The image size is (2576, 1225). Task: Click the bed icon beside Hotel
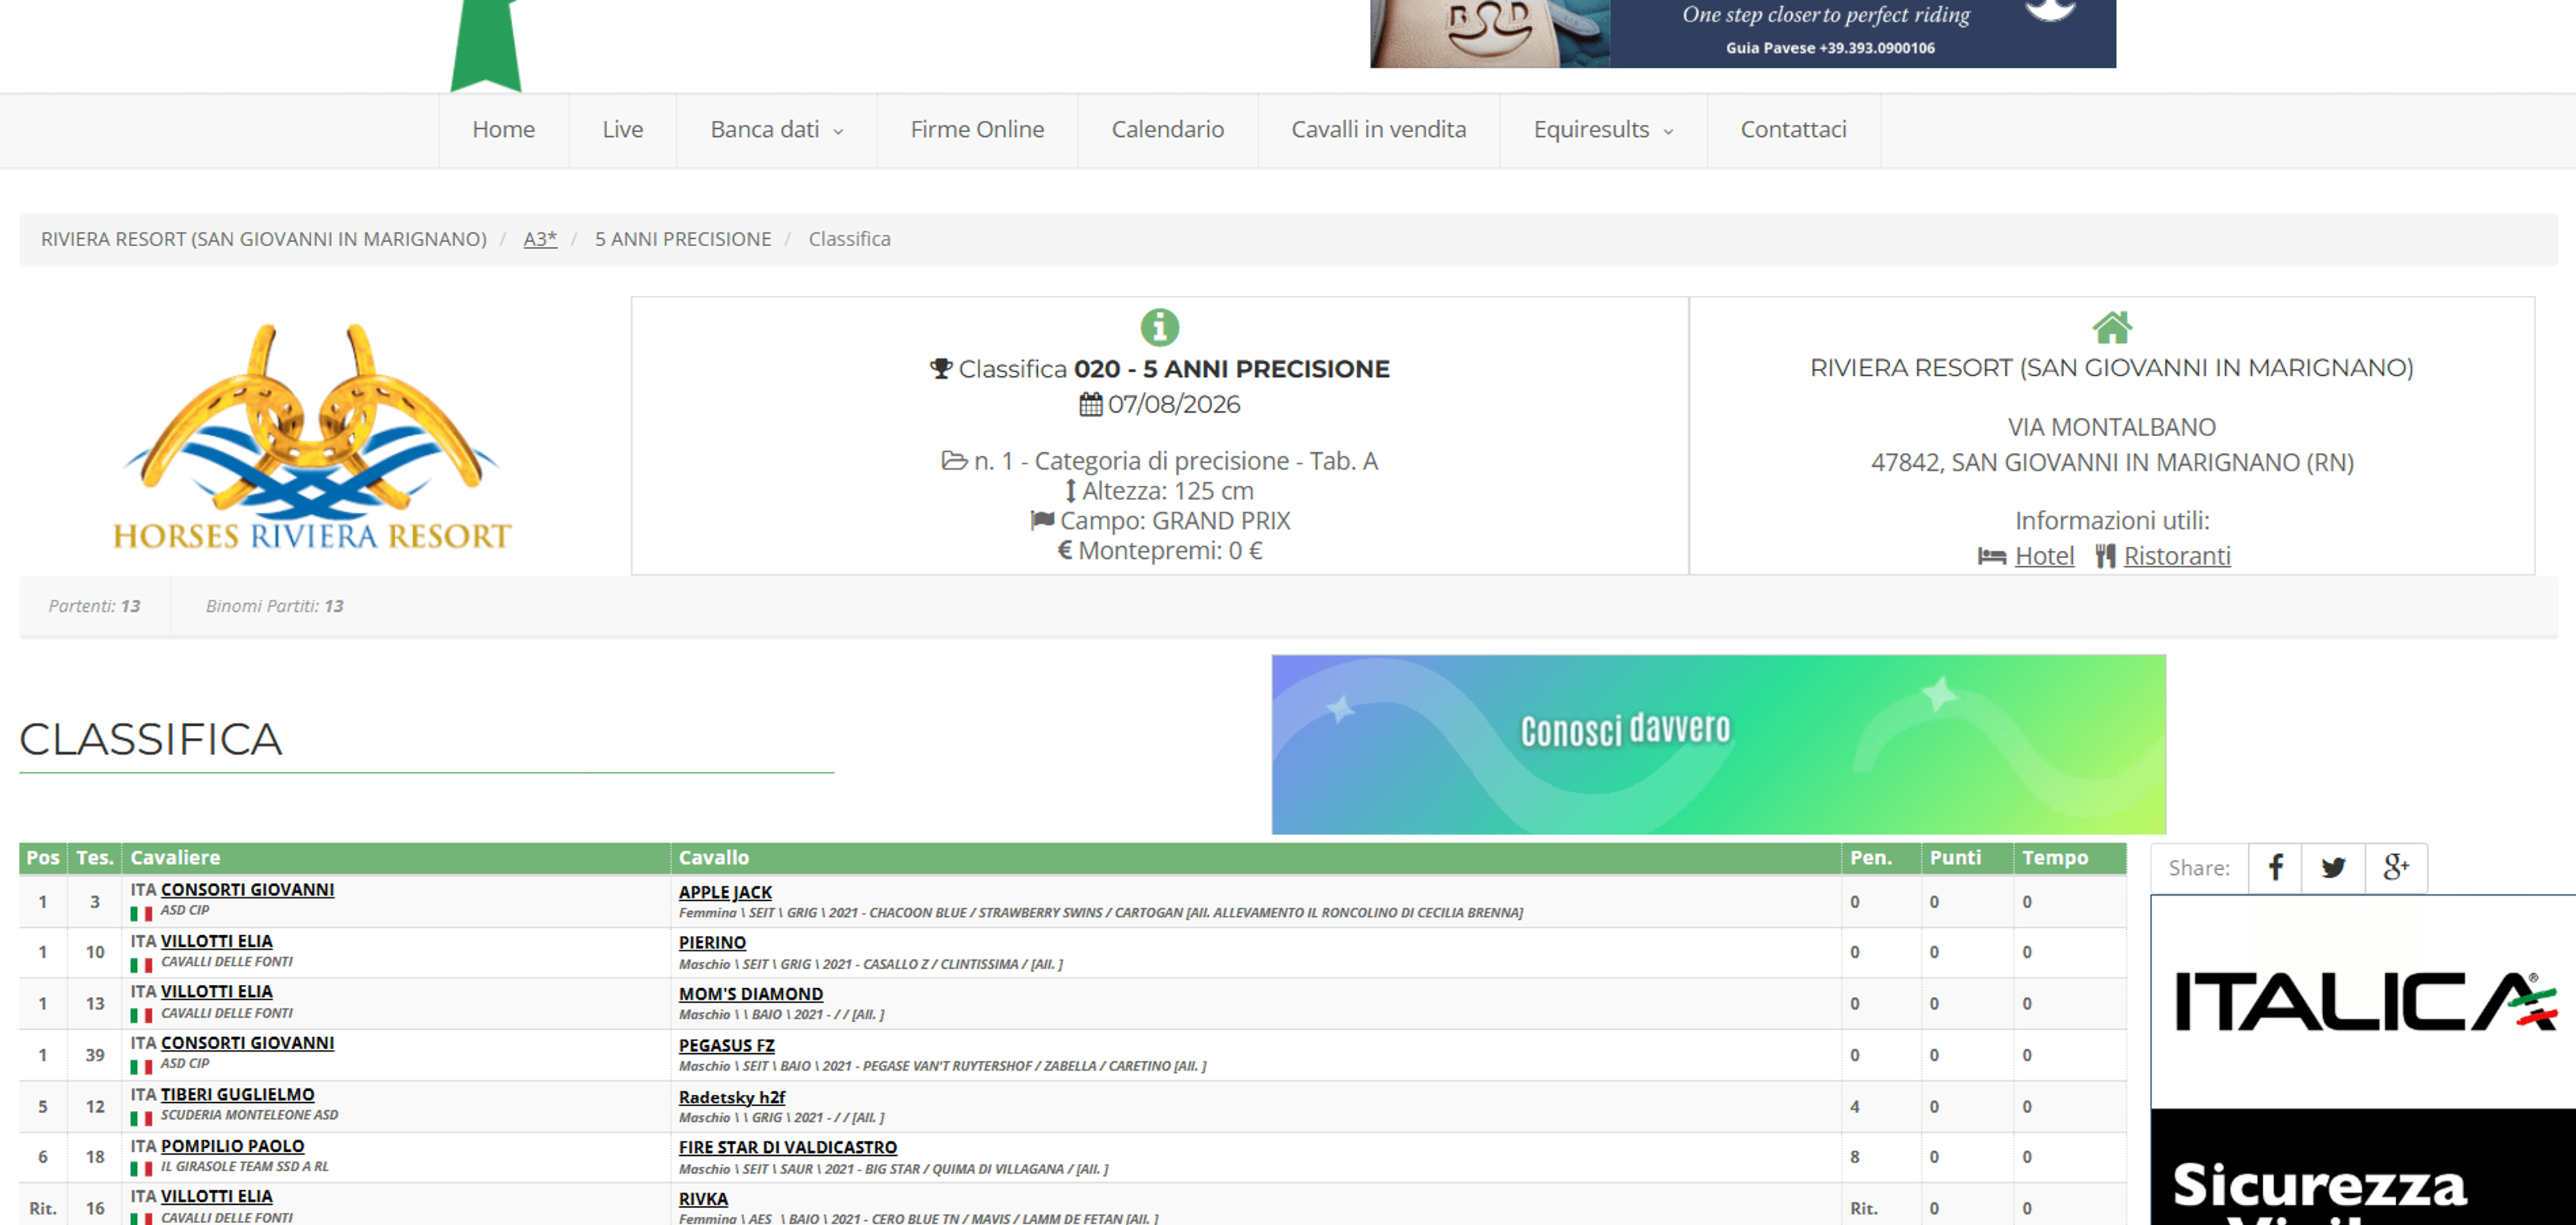(1992, 556)
